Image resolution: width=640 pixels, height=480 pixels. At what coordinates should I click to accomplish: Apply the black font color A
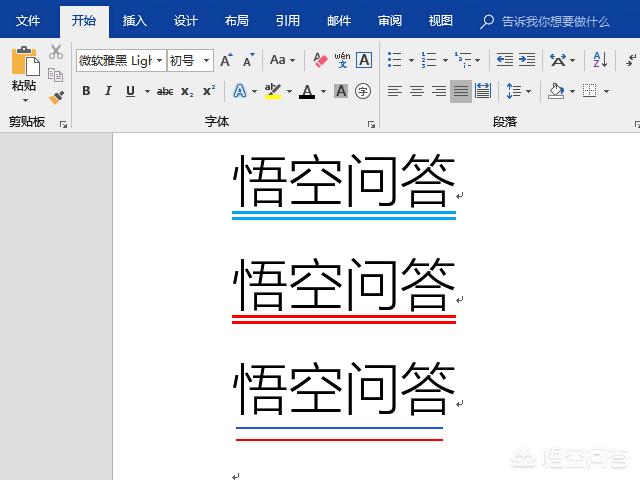(x=307, y=91)
